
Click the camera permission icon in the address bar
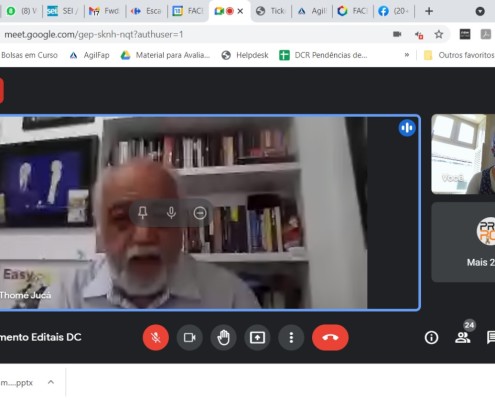(x=397, y=34)
